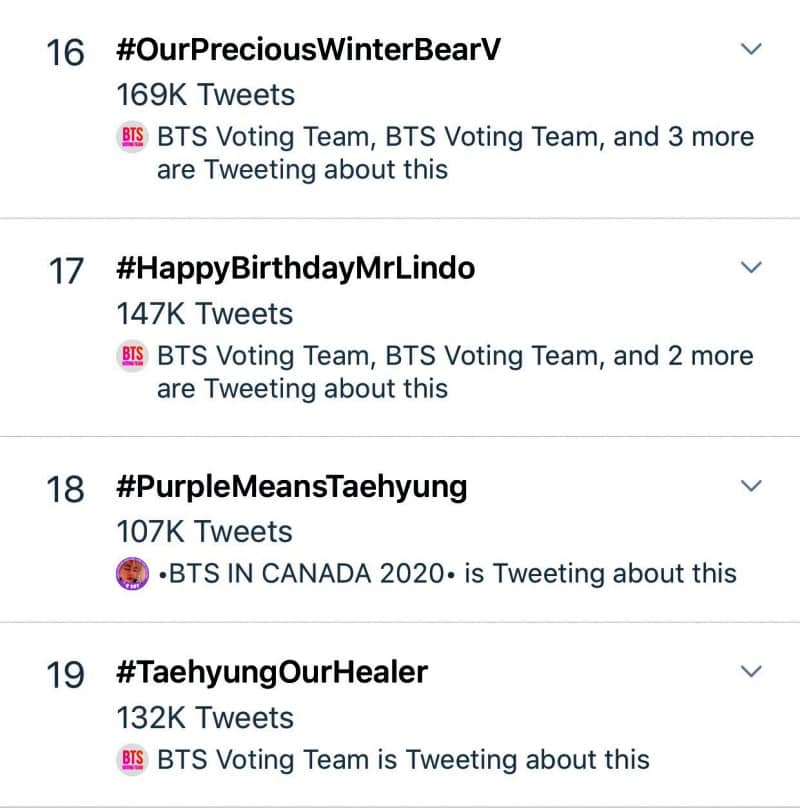Click the 147K Tweets count
Screen dimensions: 800x808
205,313
